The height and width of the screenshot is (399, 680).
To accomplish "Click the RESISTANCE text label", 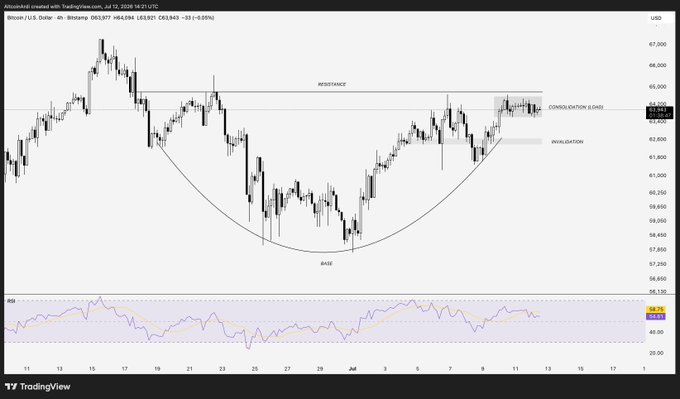I will (332, 84).
